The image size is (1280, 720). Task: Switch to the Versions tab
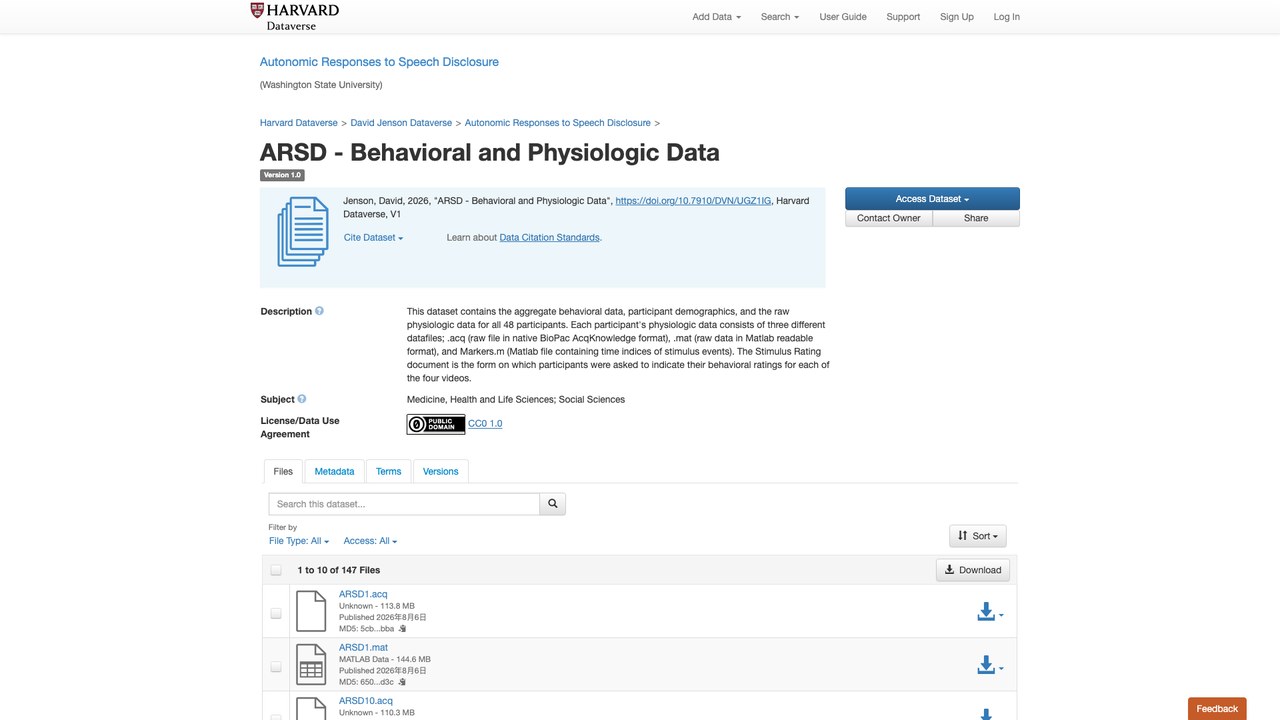(440, 471)
